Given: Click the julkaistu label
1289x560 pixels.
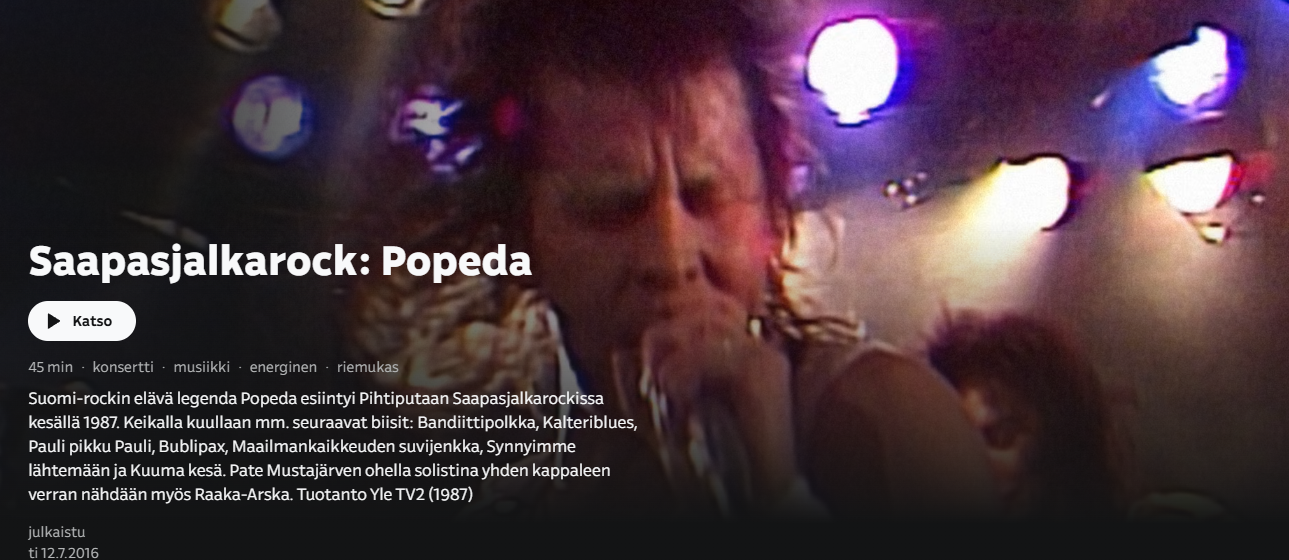Looking at the screenshot, I should pyautogui.click(x=57, y=532).
